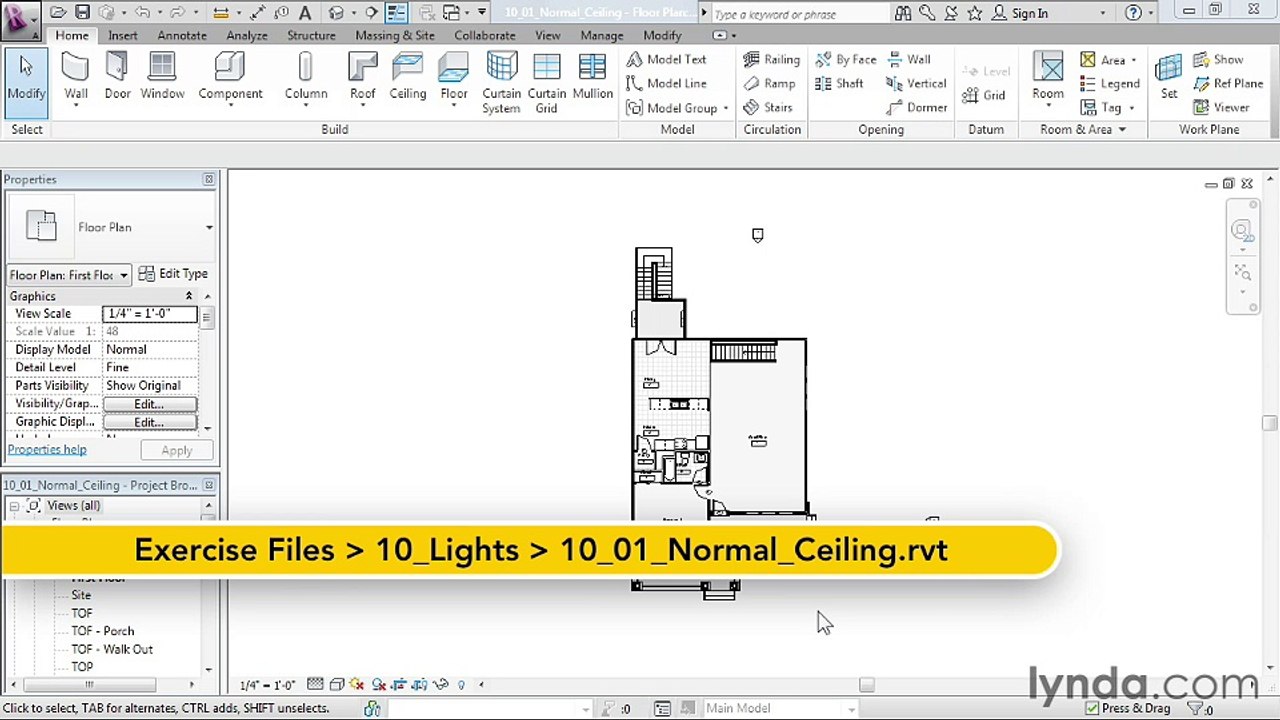
Task: Collapse the Graphics properties section
Action: coord(188,296)
